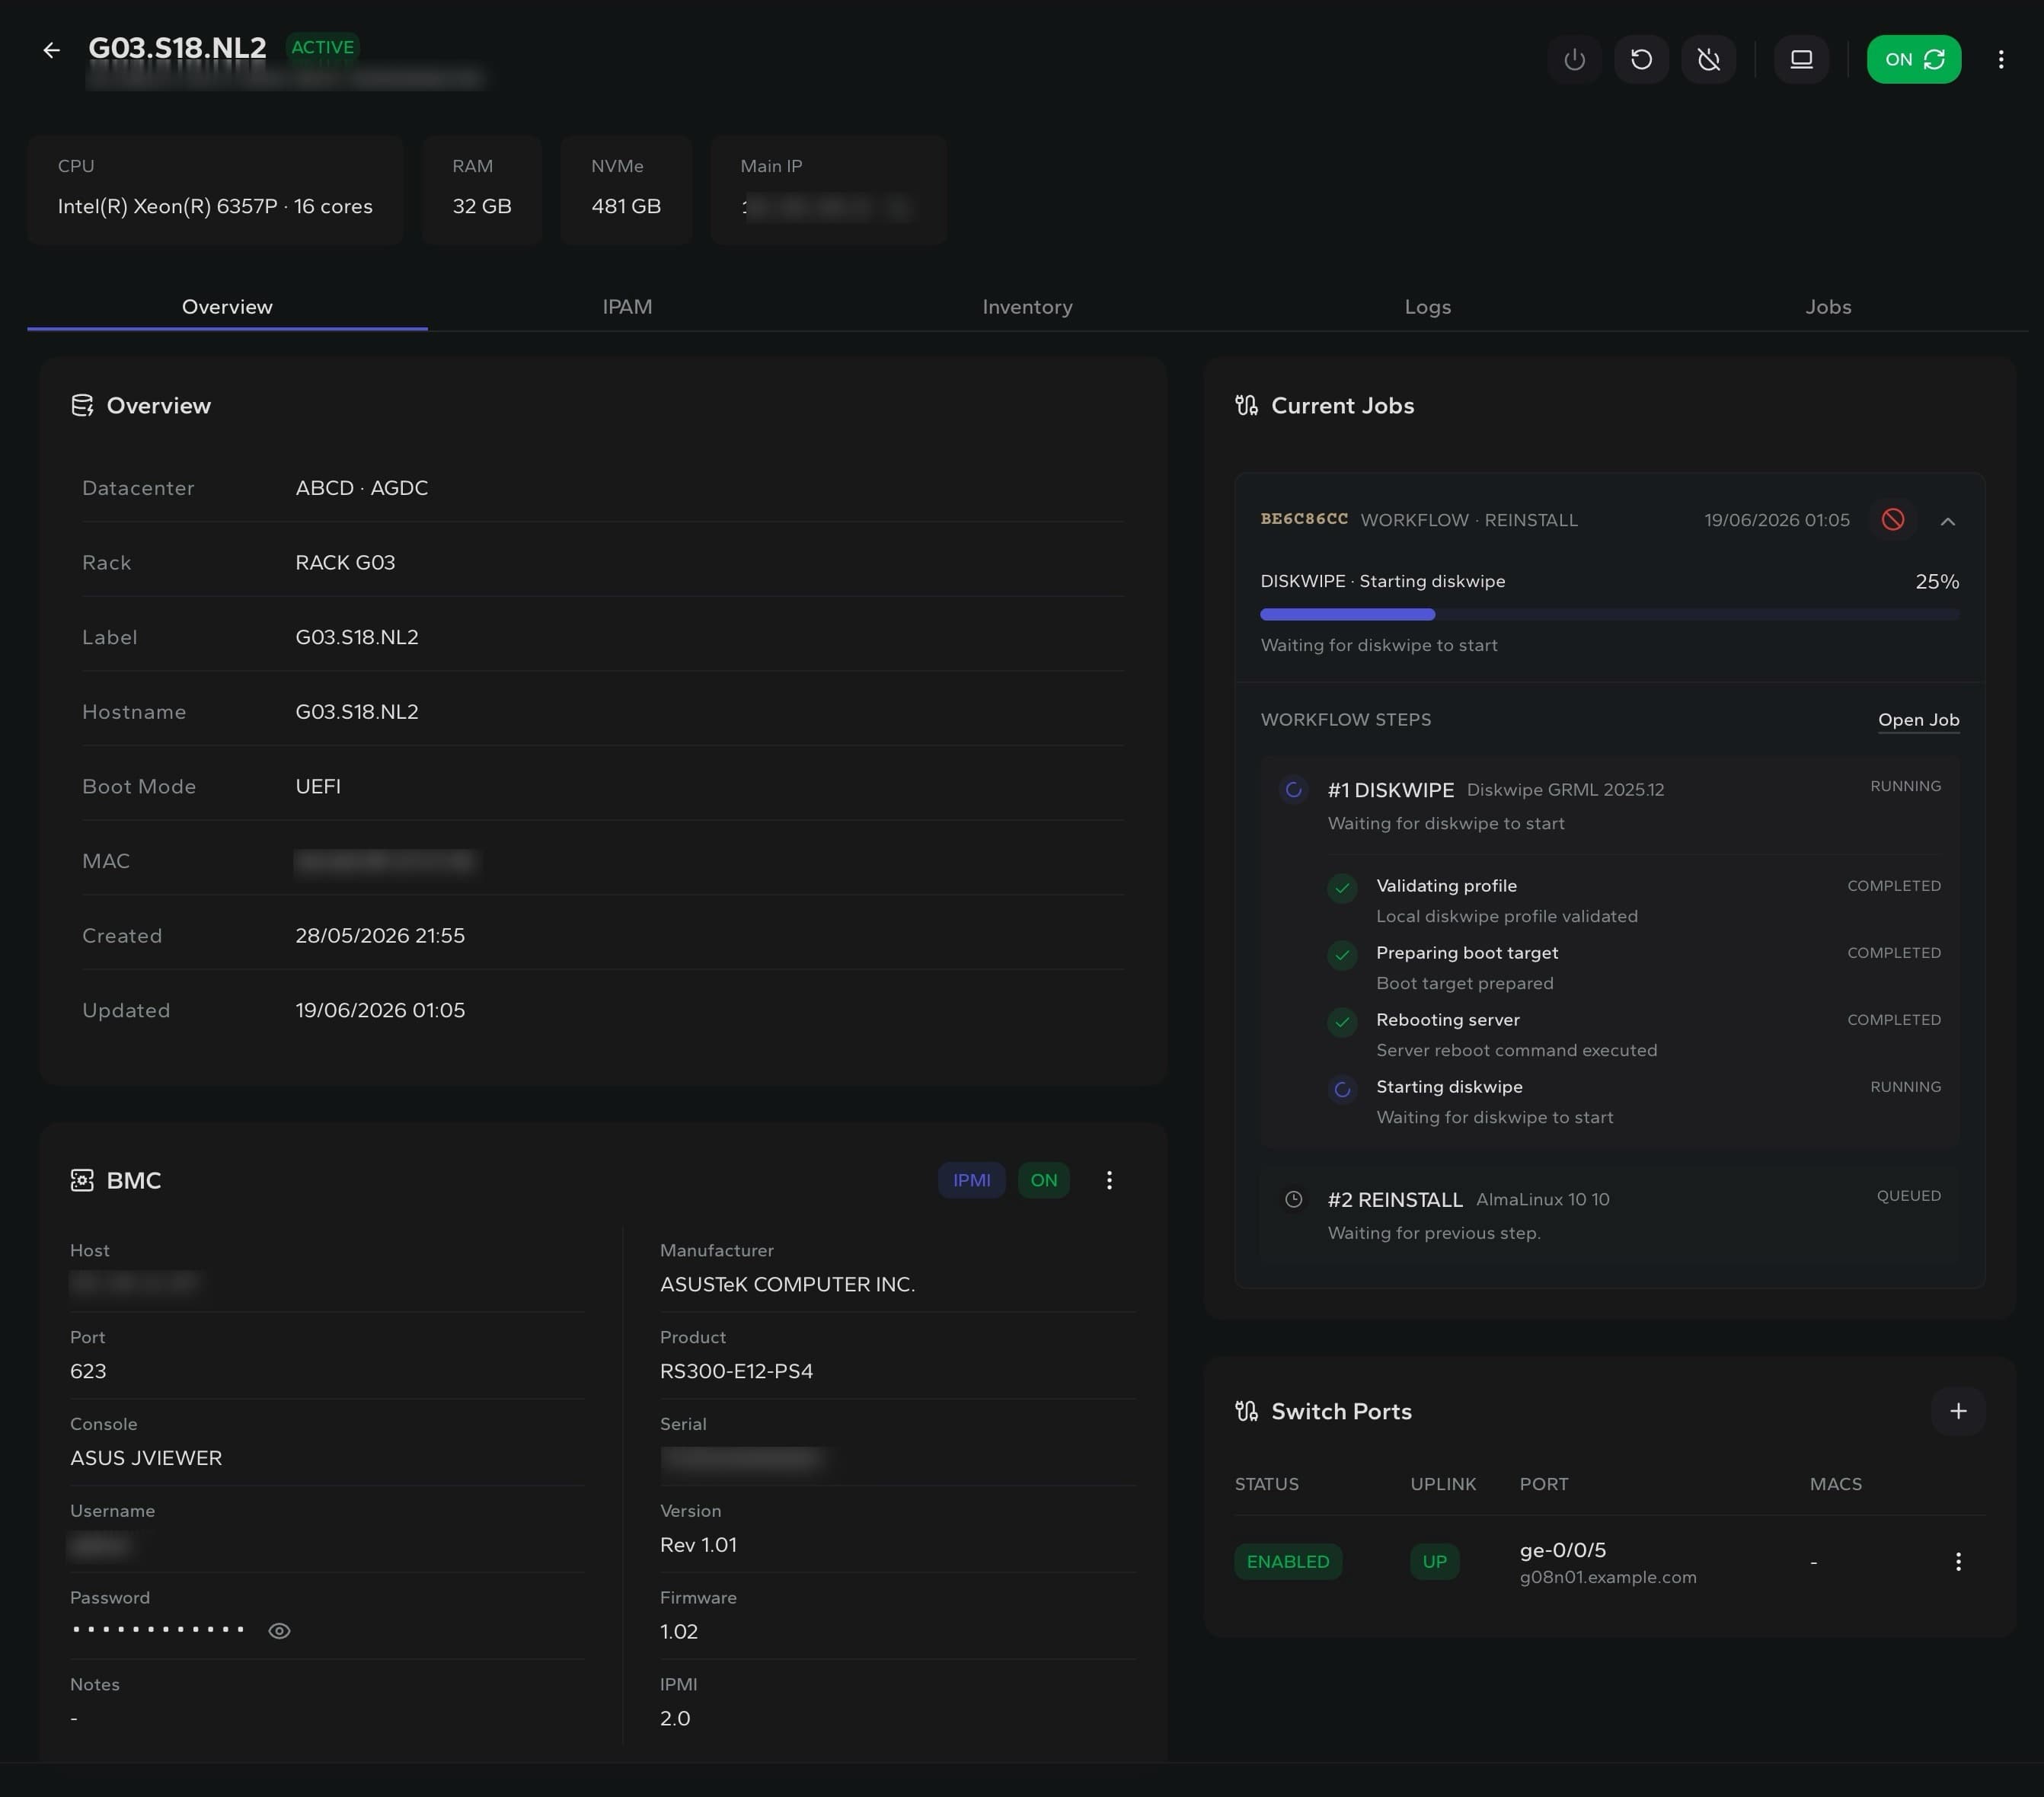Screen dimensions: 2044x1797
Task: Collapse the BE6C86CC job card chevron
Action: pos(1947,521)
